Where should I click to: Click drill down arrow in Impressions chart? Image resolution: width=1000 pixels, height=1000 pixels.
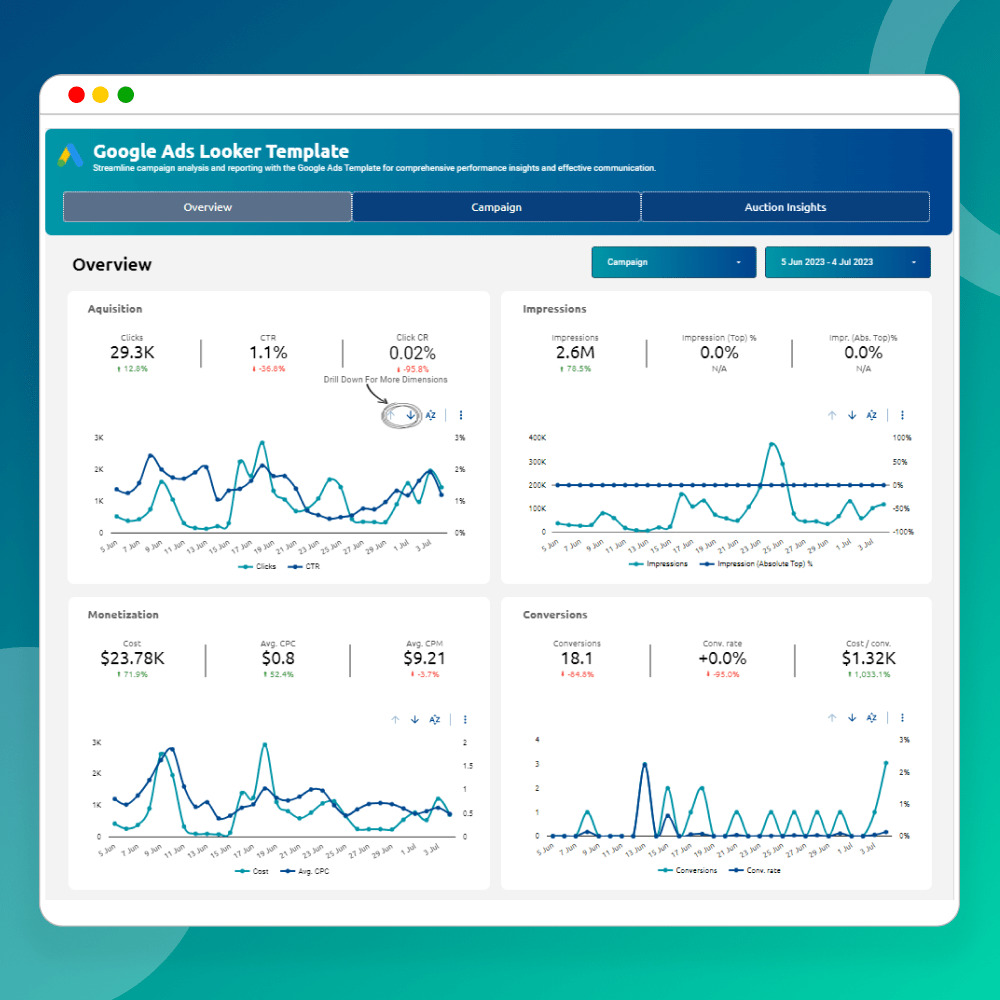tap(852, 415)
